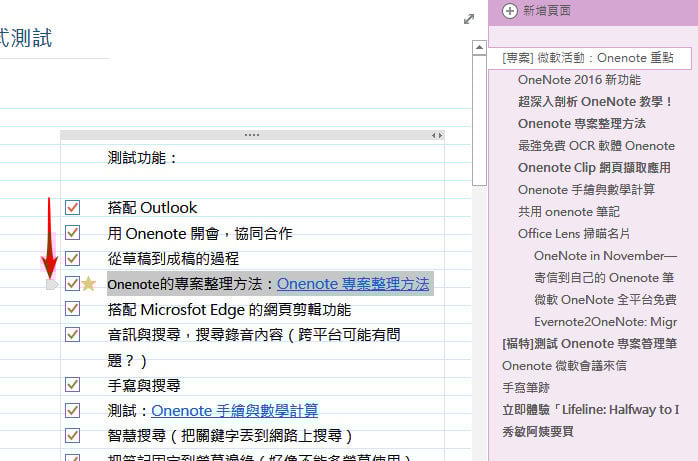698x461 pixels.
Task: Click the 搭配 Outlook text line
Action: click(152, 208)
